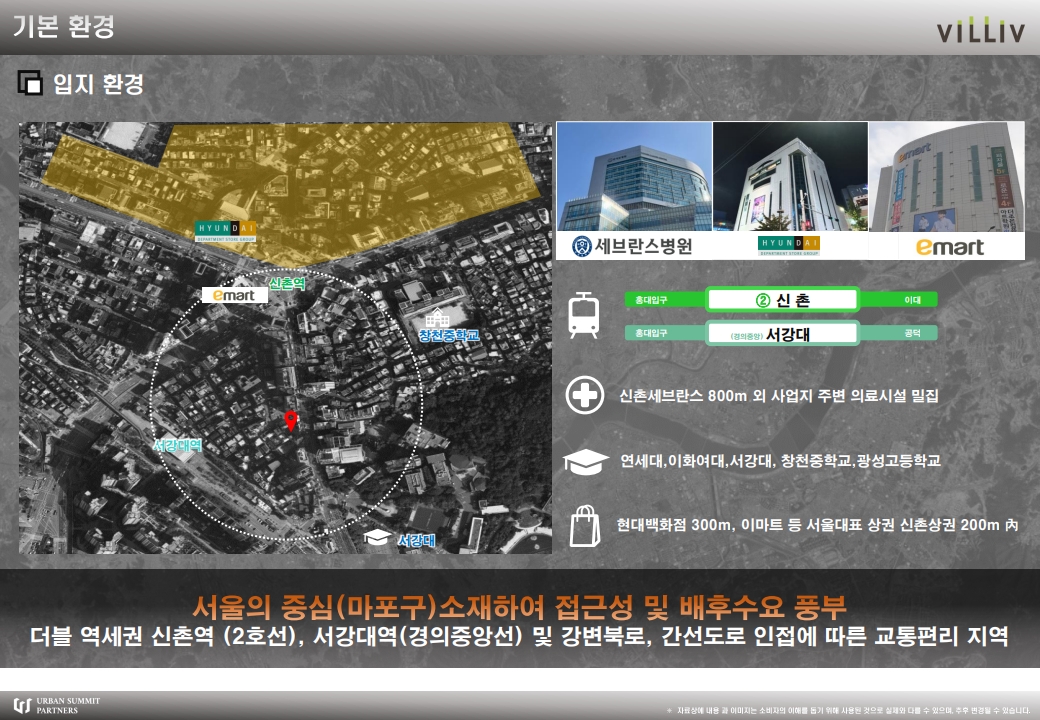
Task: Click 홍대입구 on the 경의중앙 line bar
Action: [x=651, y=333]
